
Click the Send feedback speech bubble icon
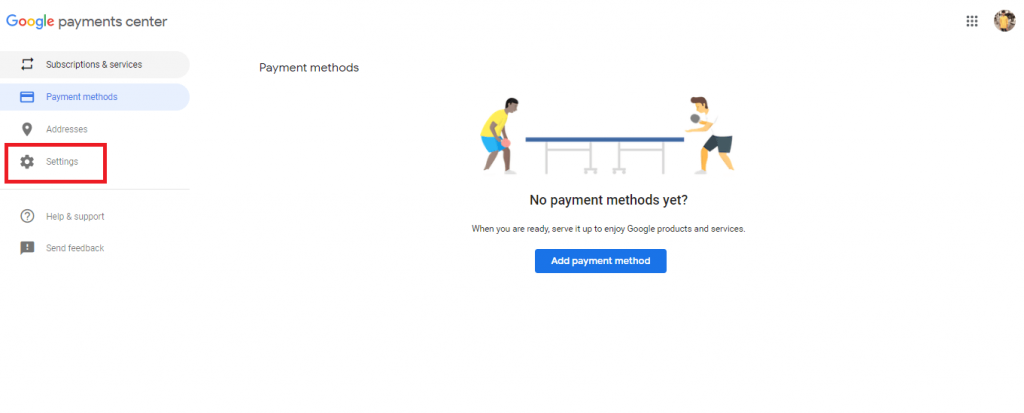(x=27, y=248)
